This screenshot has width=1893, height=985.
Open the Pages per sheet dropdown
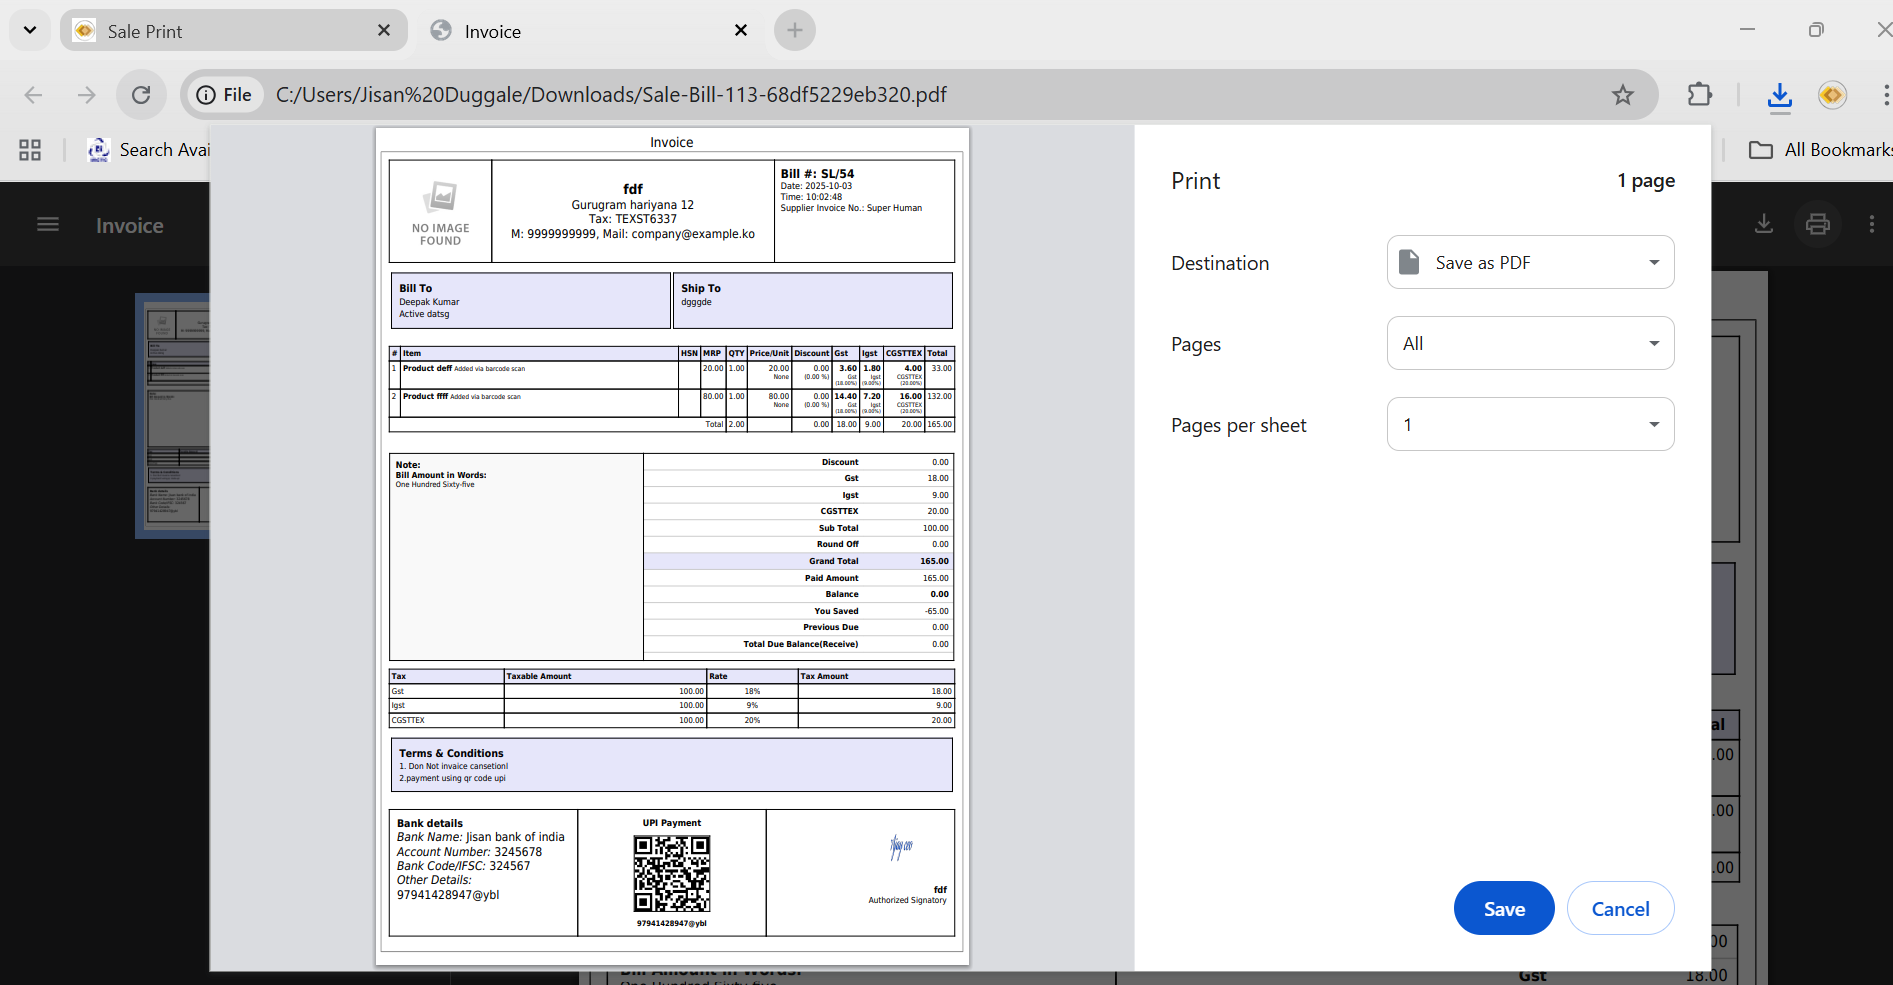[x=1530, y=425]
